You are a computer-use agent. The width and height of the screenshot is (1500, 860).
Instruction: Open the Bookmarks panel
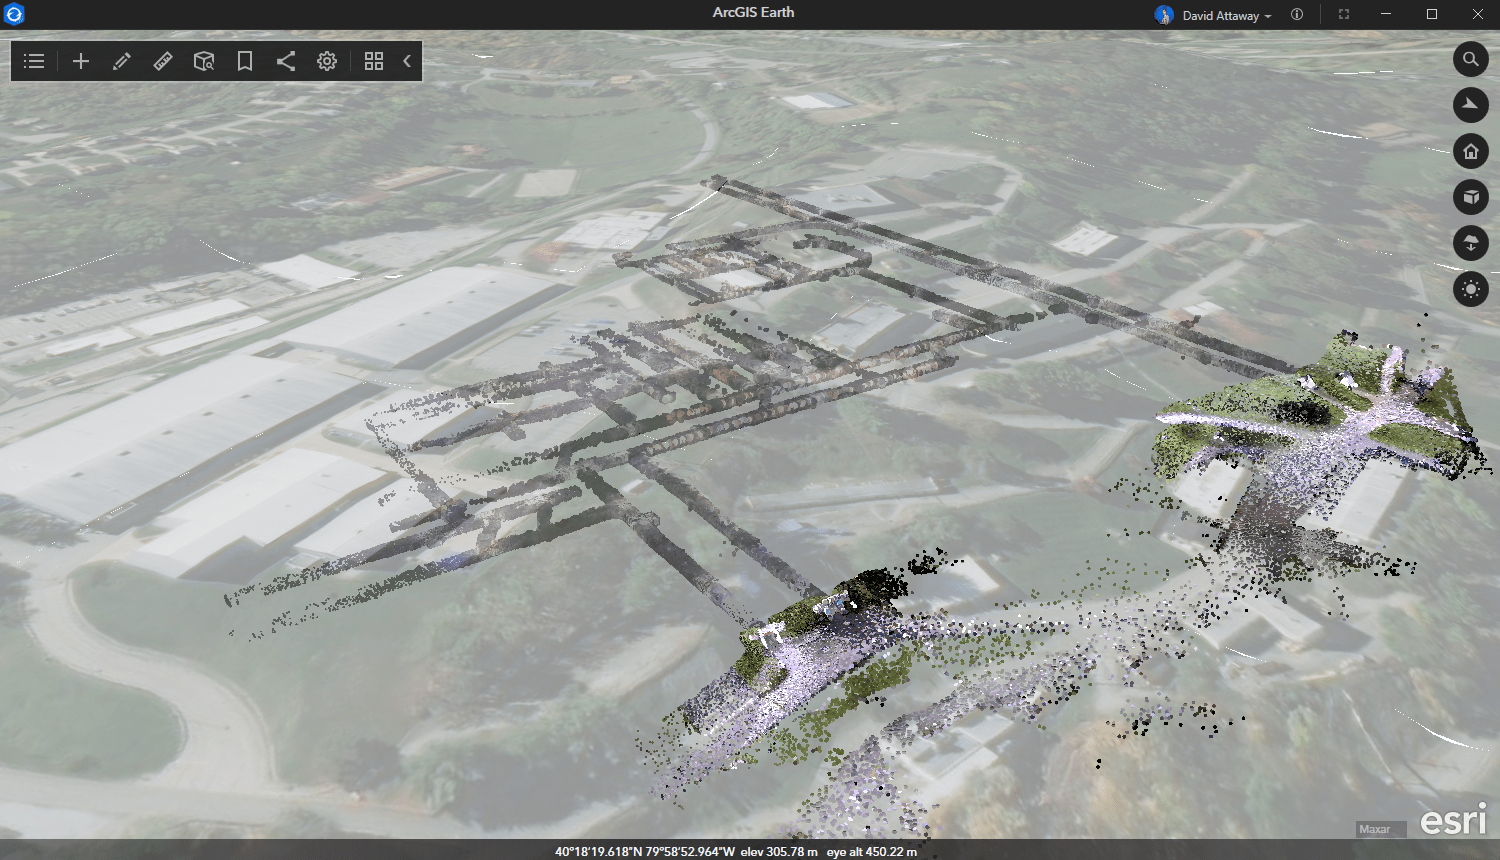[245, 61]
